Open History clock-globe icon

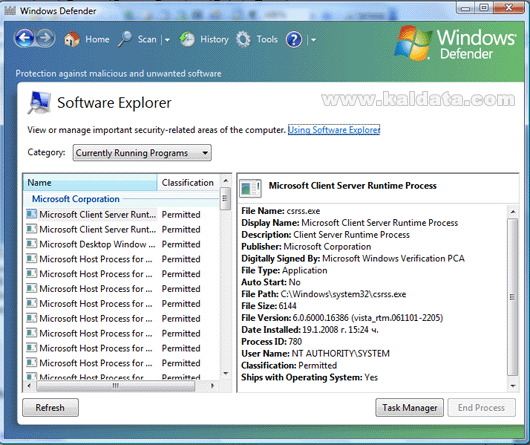coord(187,39)
